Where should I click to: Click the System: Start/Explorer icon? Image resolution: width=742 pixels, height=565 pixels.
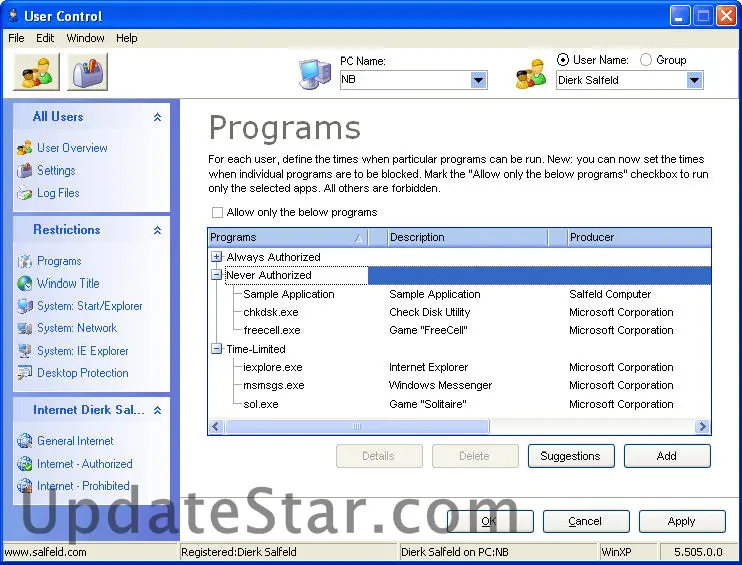(25, 306)
